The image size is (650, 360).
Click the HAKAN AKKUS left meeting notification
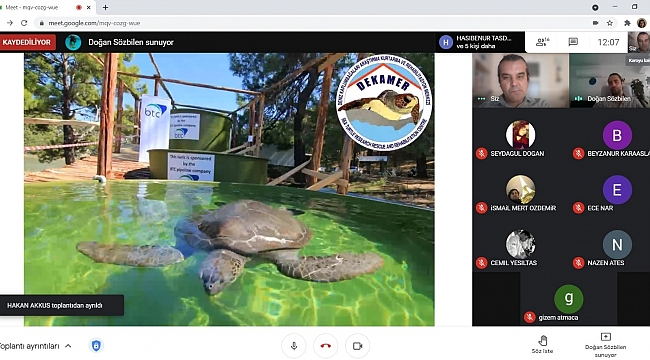62,305
